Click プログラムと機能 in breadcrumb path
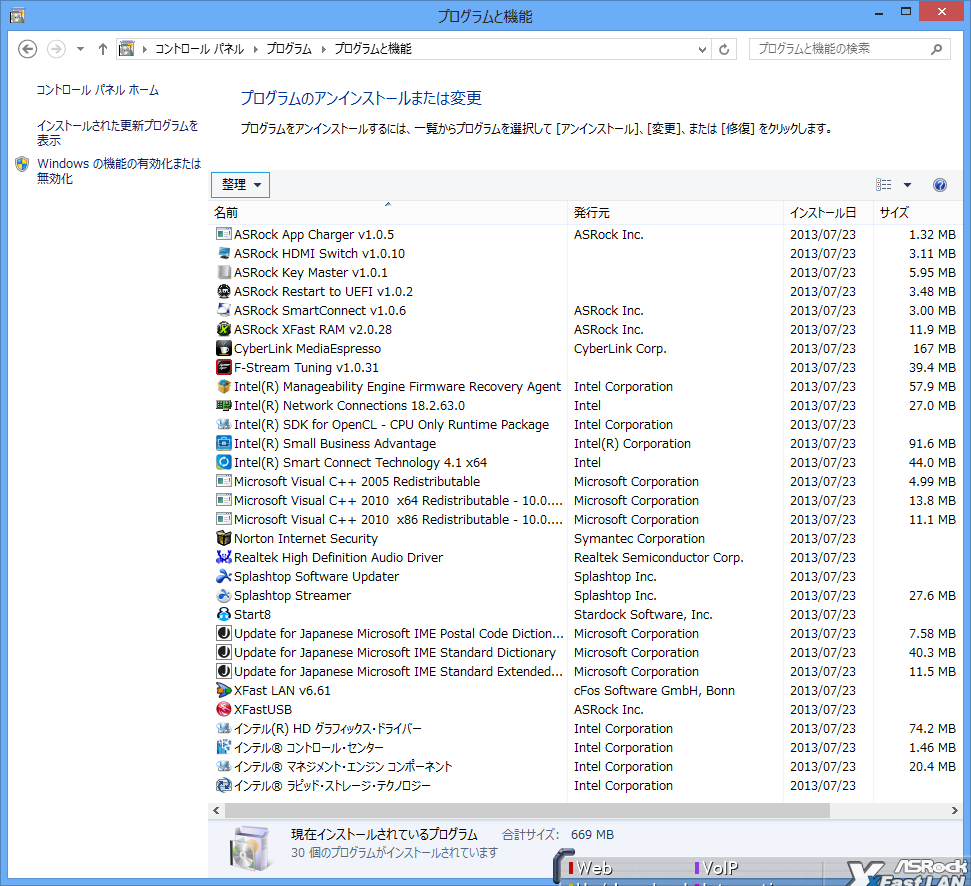The width and height of the screenshot is (971, 886). pyautogui.click(x=373, y=49)
